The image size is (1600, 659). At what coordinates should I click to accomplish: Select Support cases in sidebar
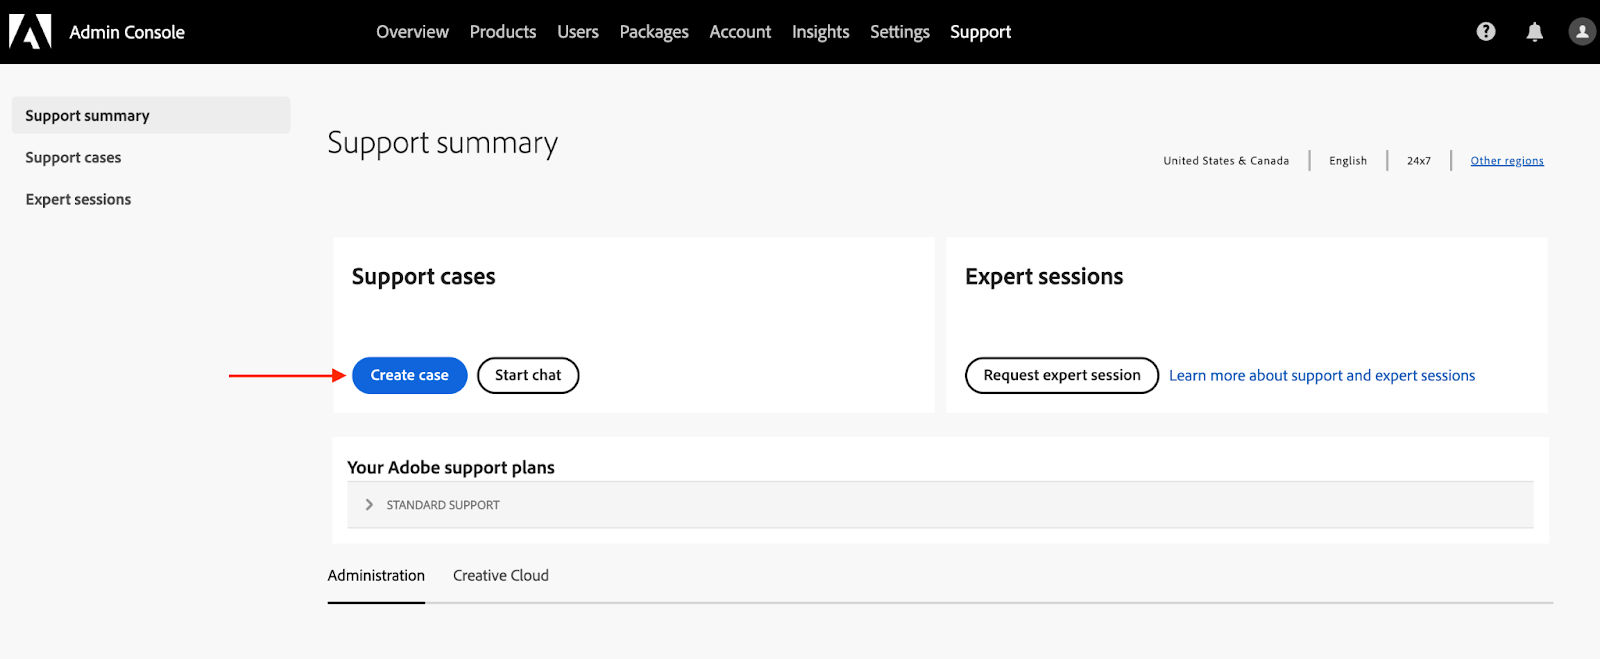tap(73, 158)
